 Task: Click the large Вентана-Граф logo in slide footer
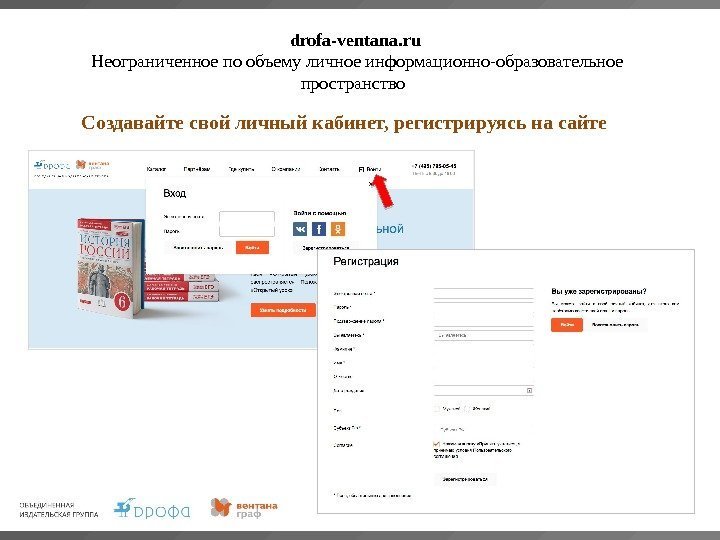[244, 508]
